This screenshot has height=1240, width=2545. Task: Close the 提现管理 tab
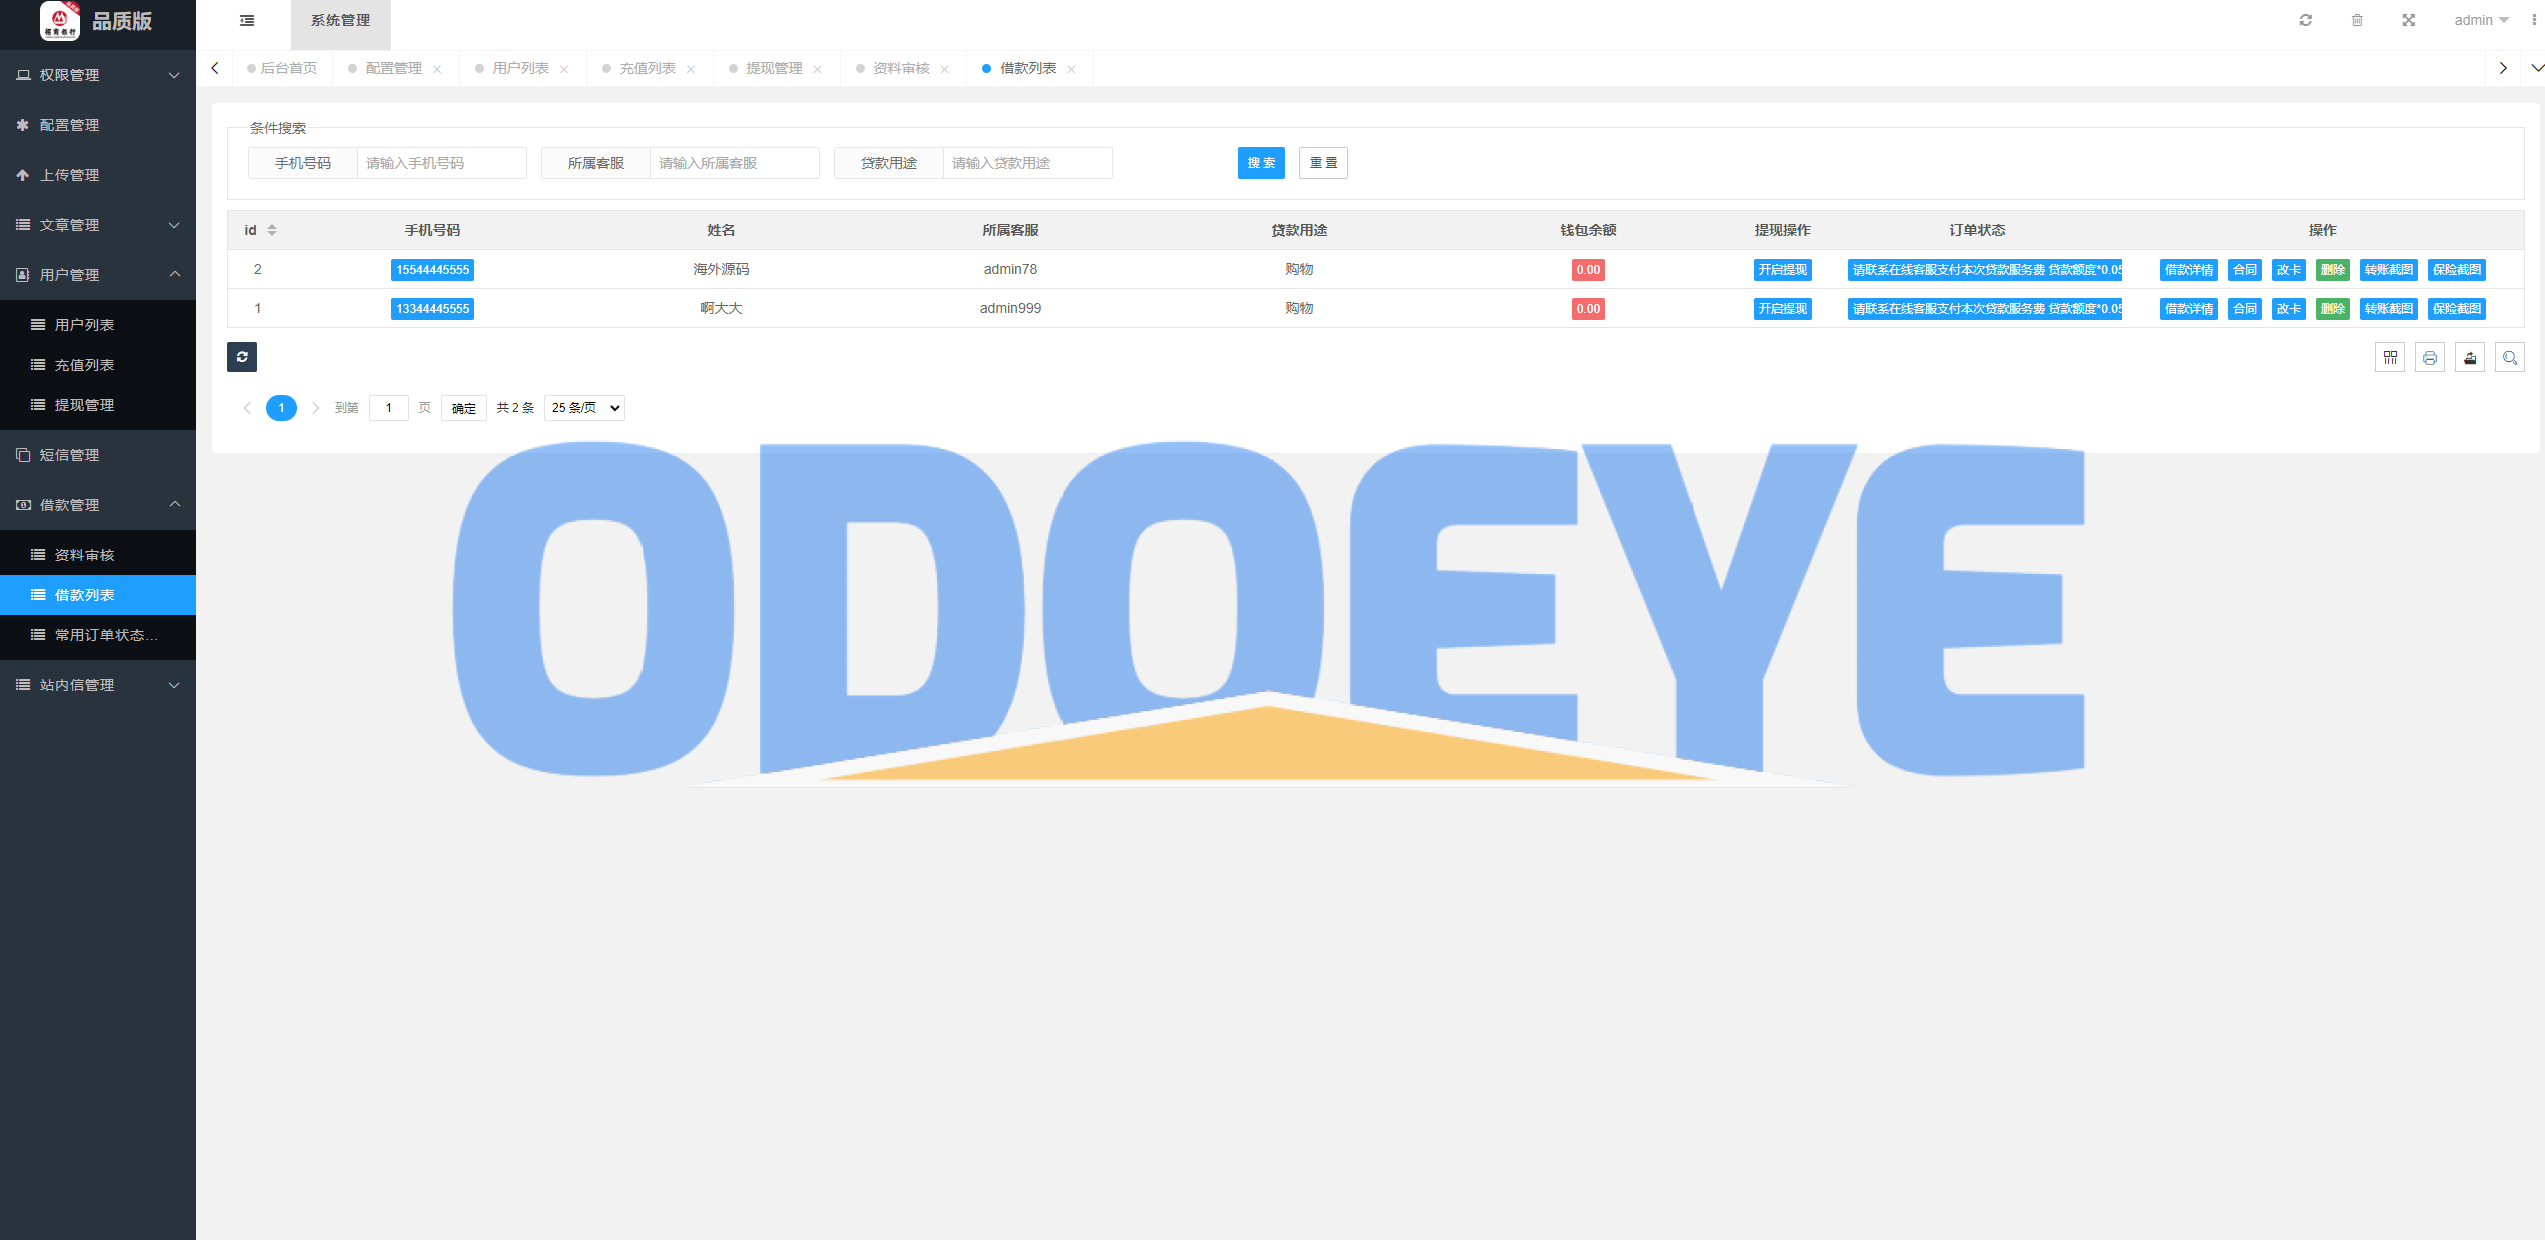point(818,69)
